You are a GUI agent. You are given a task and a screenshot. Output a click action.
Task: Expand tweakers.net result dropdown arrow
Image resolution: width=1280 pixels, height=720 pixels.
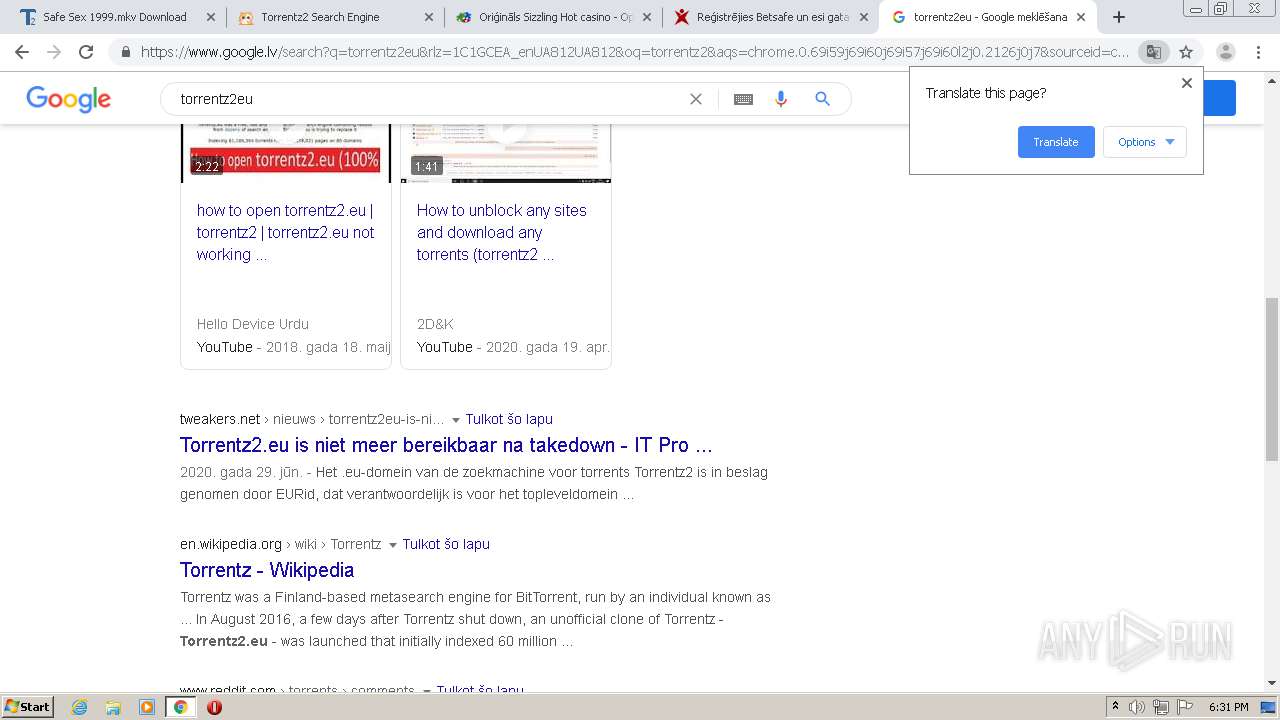[x=456, y=420]
